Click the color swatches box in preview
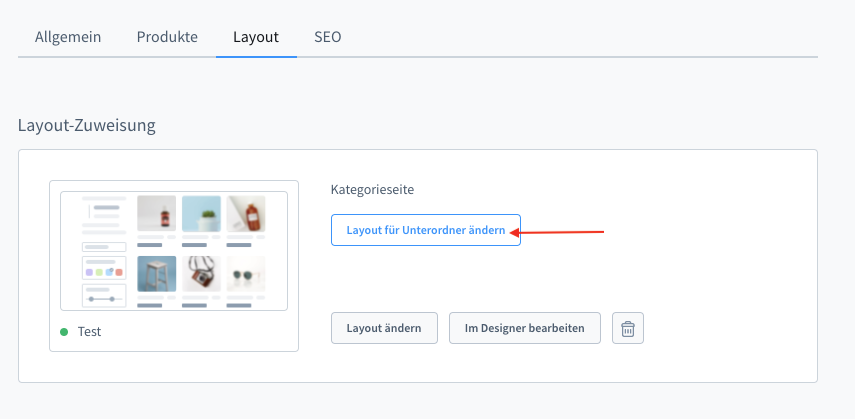Image resolution: width=855 pixels, height=419 pixels. click(104, 269)
